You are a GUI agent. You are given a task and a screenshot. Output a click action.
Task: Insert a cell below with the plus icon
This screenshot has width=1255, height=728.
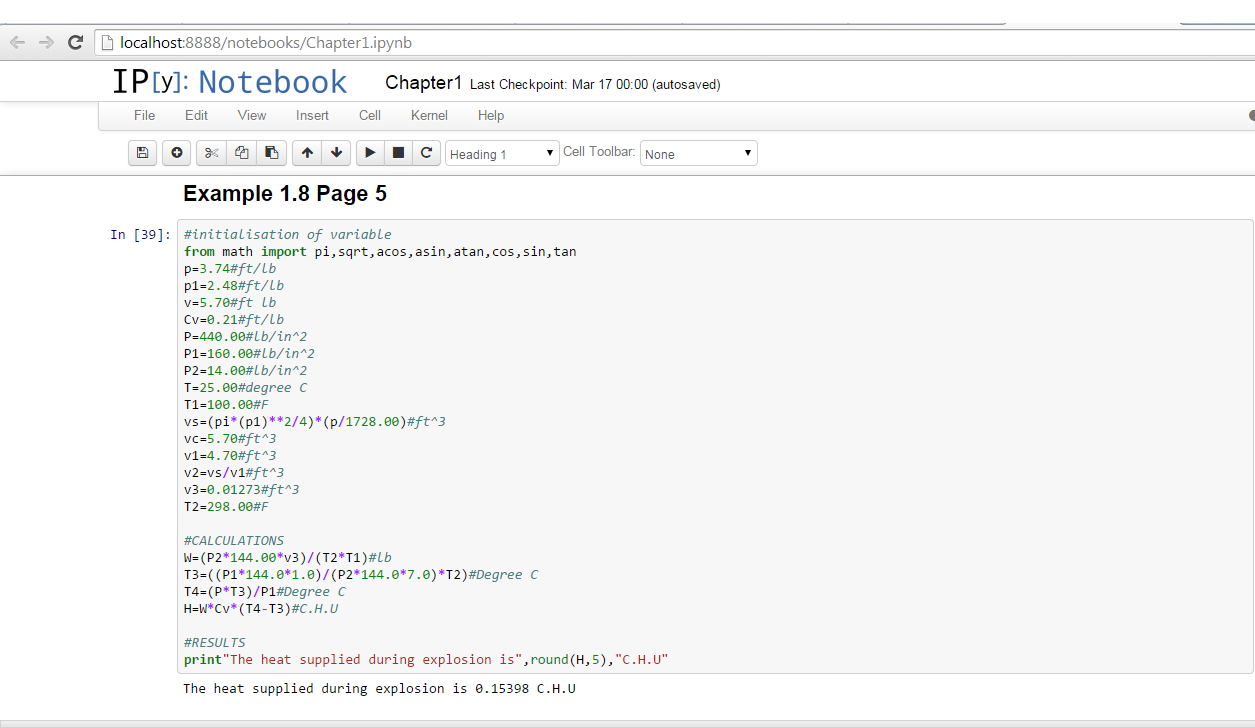tap(177, 153)
